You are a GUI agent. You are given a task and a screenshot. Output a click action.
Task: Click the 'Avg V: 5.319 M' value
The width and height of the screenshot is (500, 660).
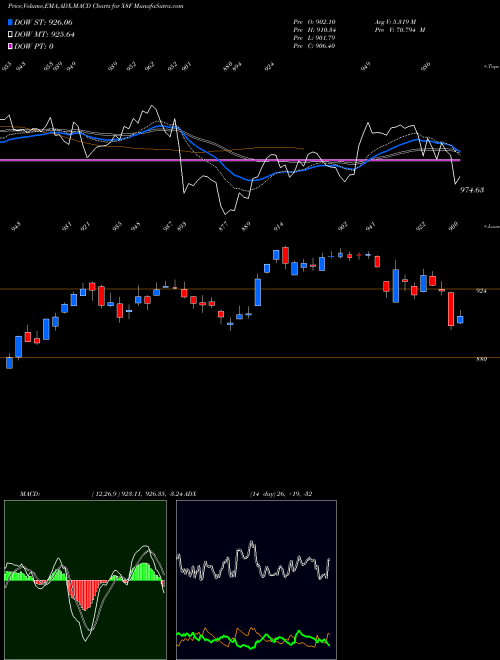tap(395, 21)
